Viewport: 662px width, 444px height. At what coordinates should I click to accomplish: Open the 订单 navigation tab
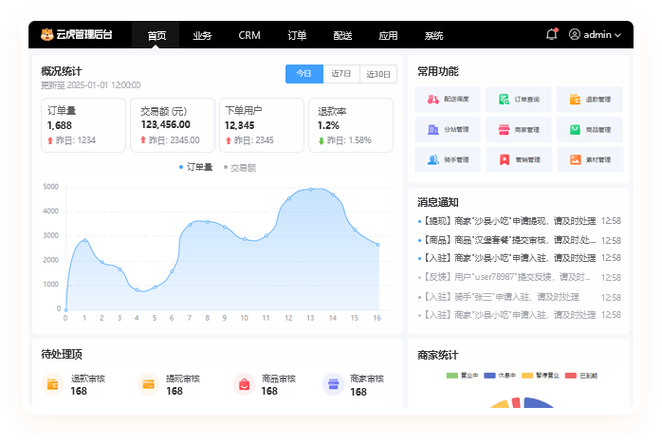[x=297, y=35]
